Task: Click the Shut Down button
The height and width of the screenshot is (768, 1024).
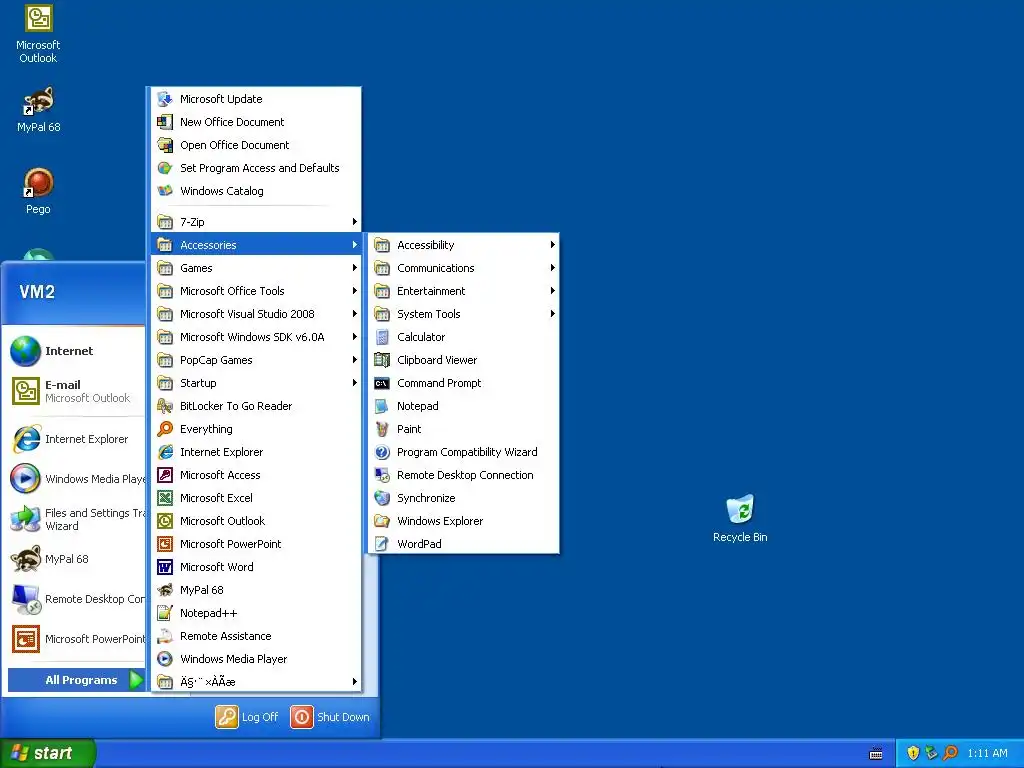Action: (x=330, y=717)
